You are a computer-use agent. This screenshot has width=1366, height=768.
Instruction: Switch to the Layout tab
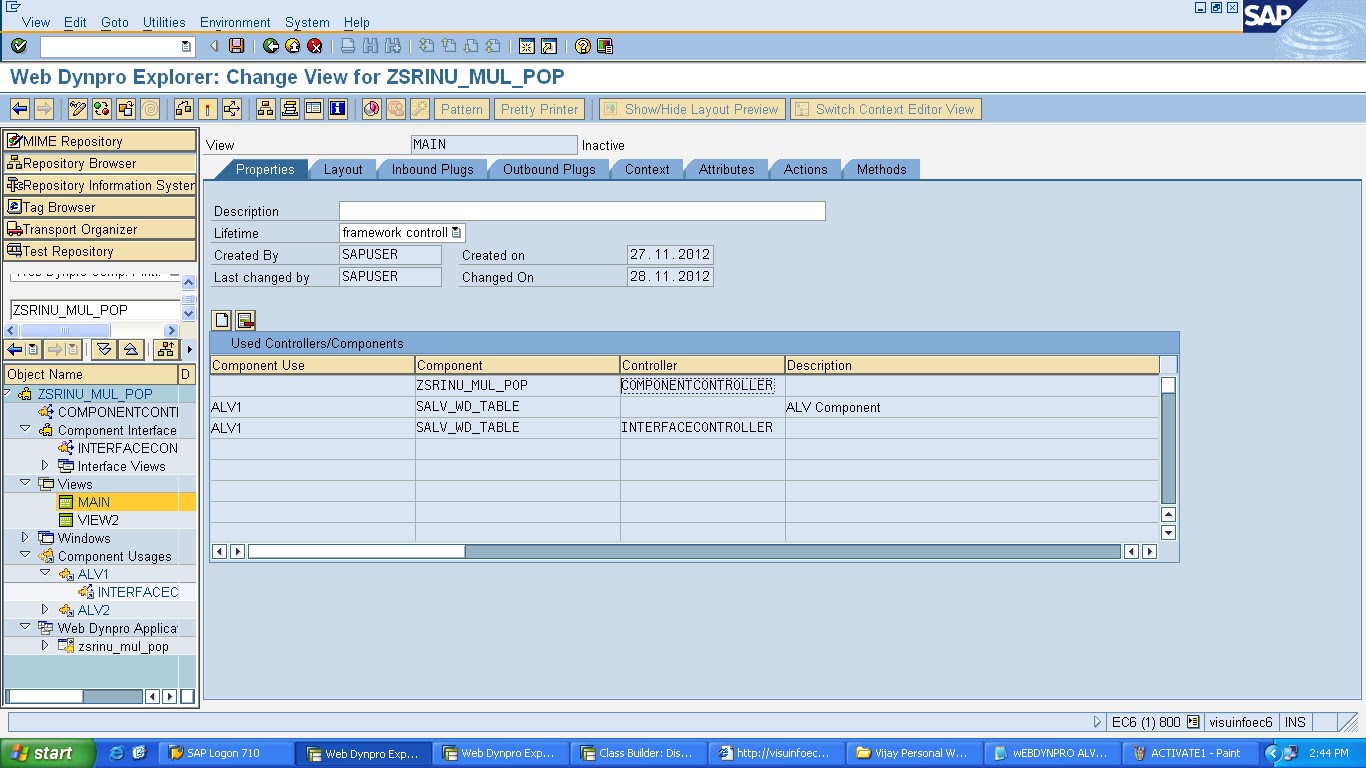pos(343,169)
